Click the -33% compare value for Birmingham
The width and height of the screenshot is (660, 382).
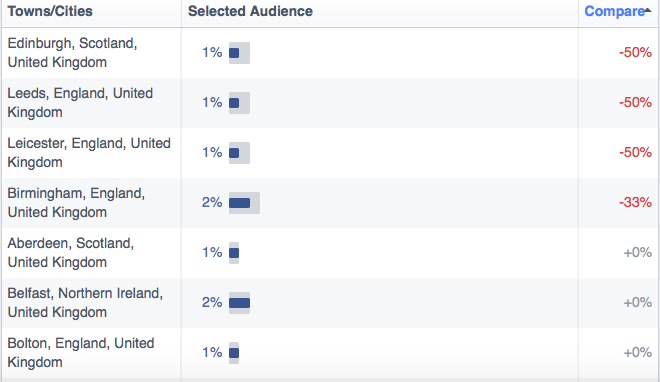point(635,203)
